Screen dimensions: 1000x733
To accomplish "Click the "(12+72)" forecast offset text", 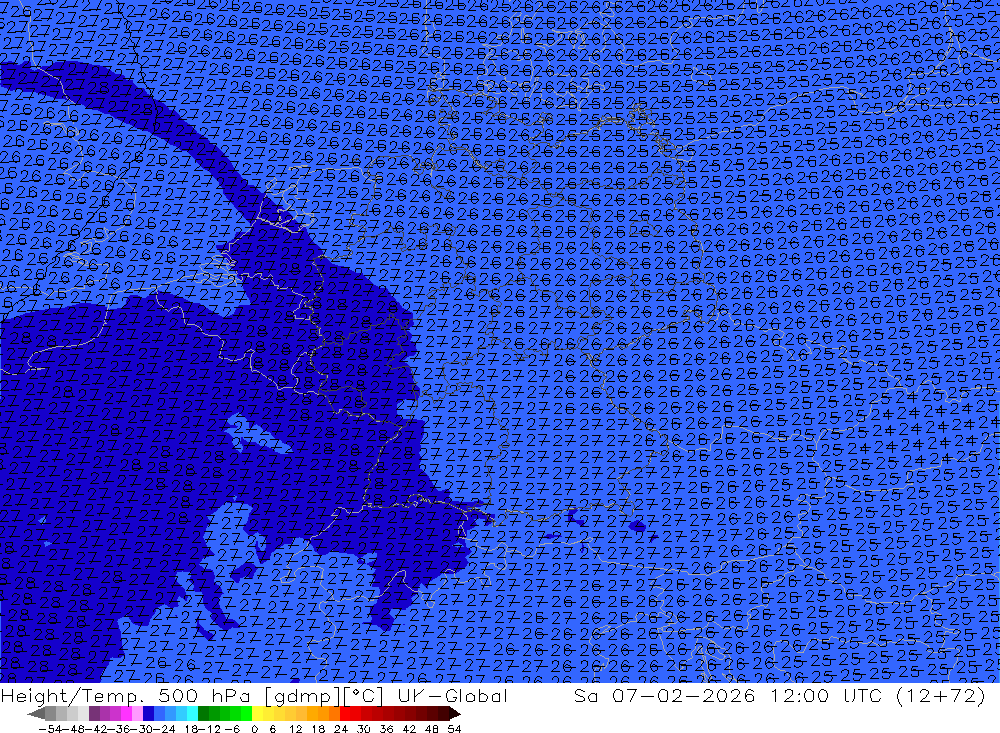I will (941, 695).
